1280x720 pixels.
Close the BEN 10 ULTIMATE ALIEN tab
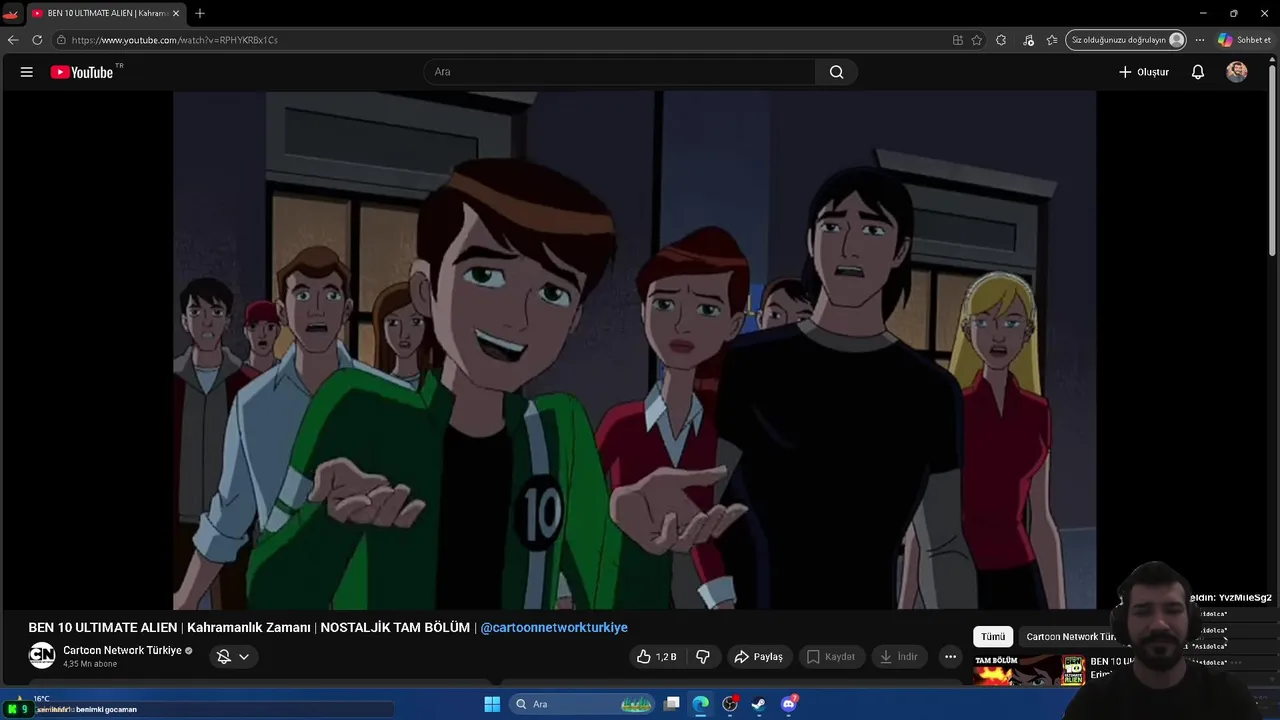point(176,13)
